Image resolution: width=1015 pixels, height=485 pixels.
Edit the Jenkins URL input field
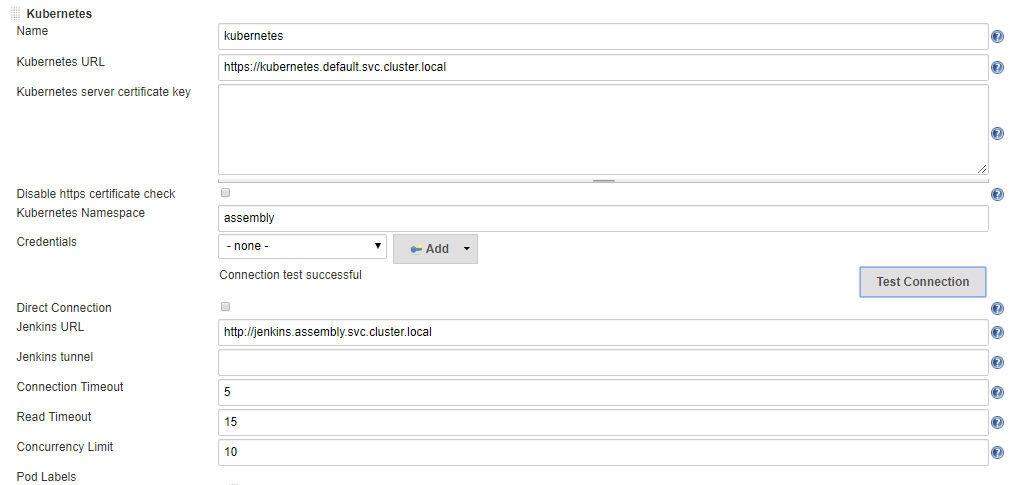(603, 332)
